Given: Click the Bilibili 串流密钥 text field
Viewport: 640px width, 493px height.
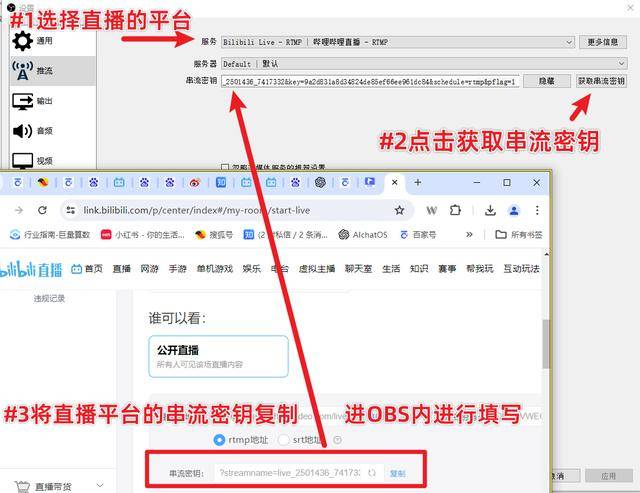Looking at the screenshot, I should tap(290, 473).
